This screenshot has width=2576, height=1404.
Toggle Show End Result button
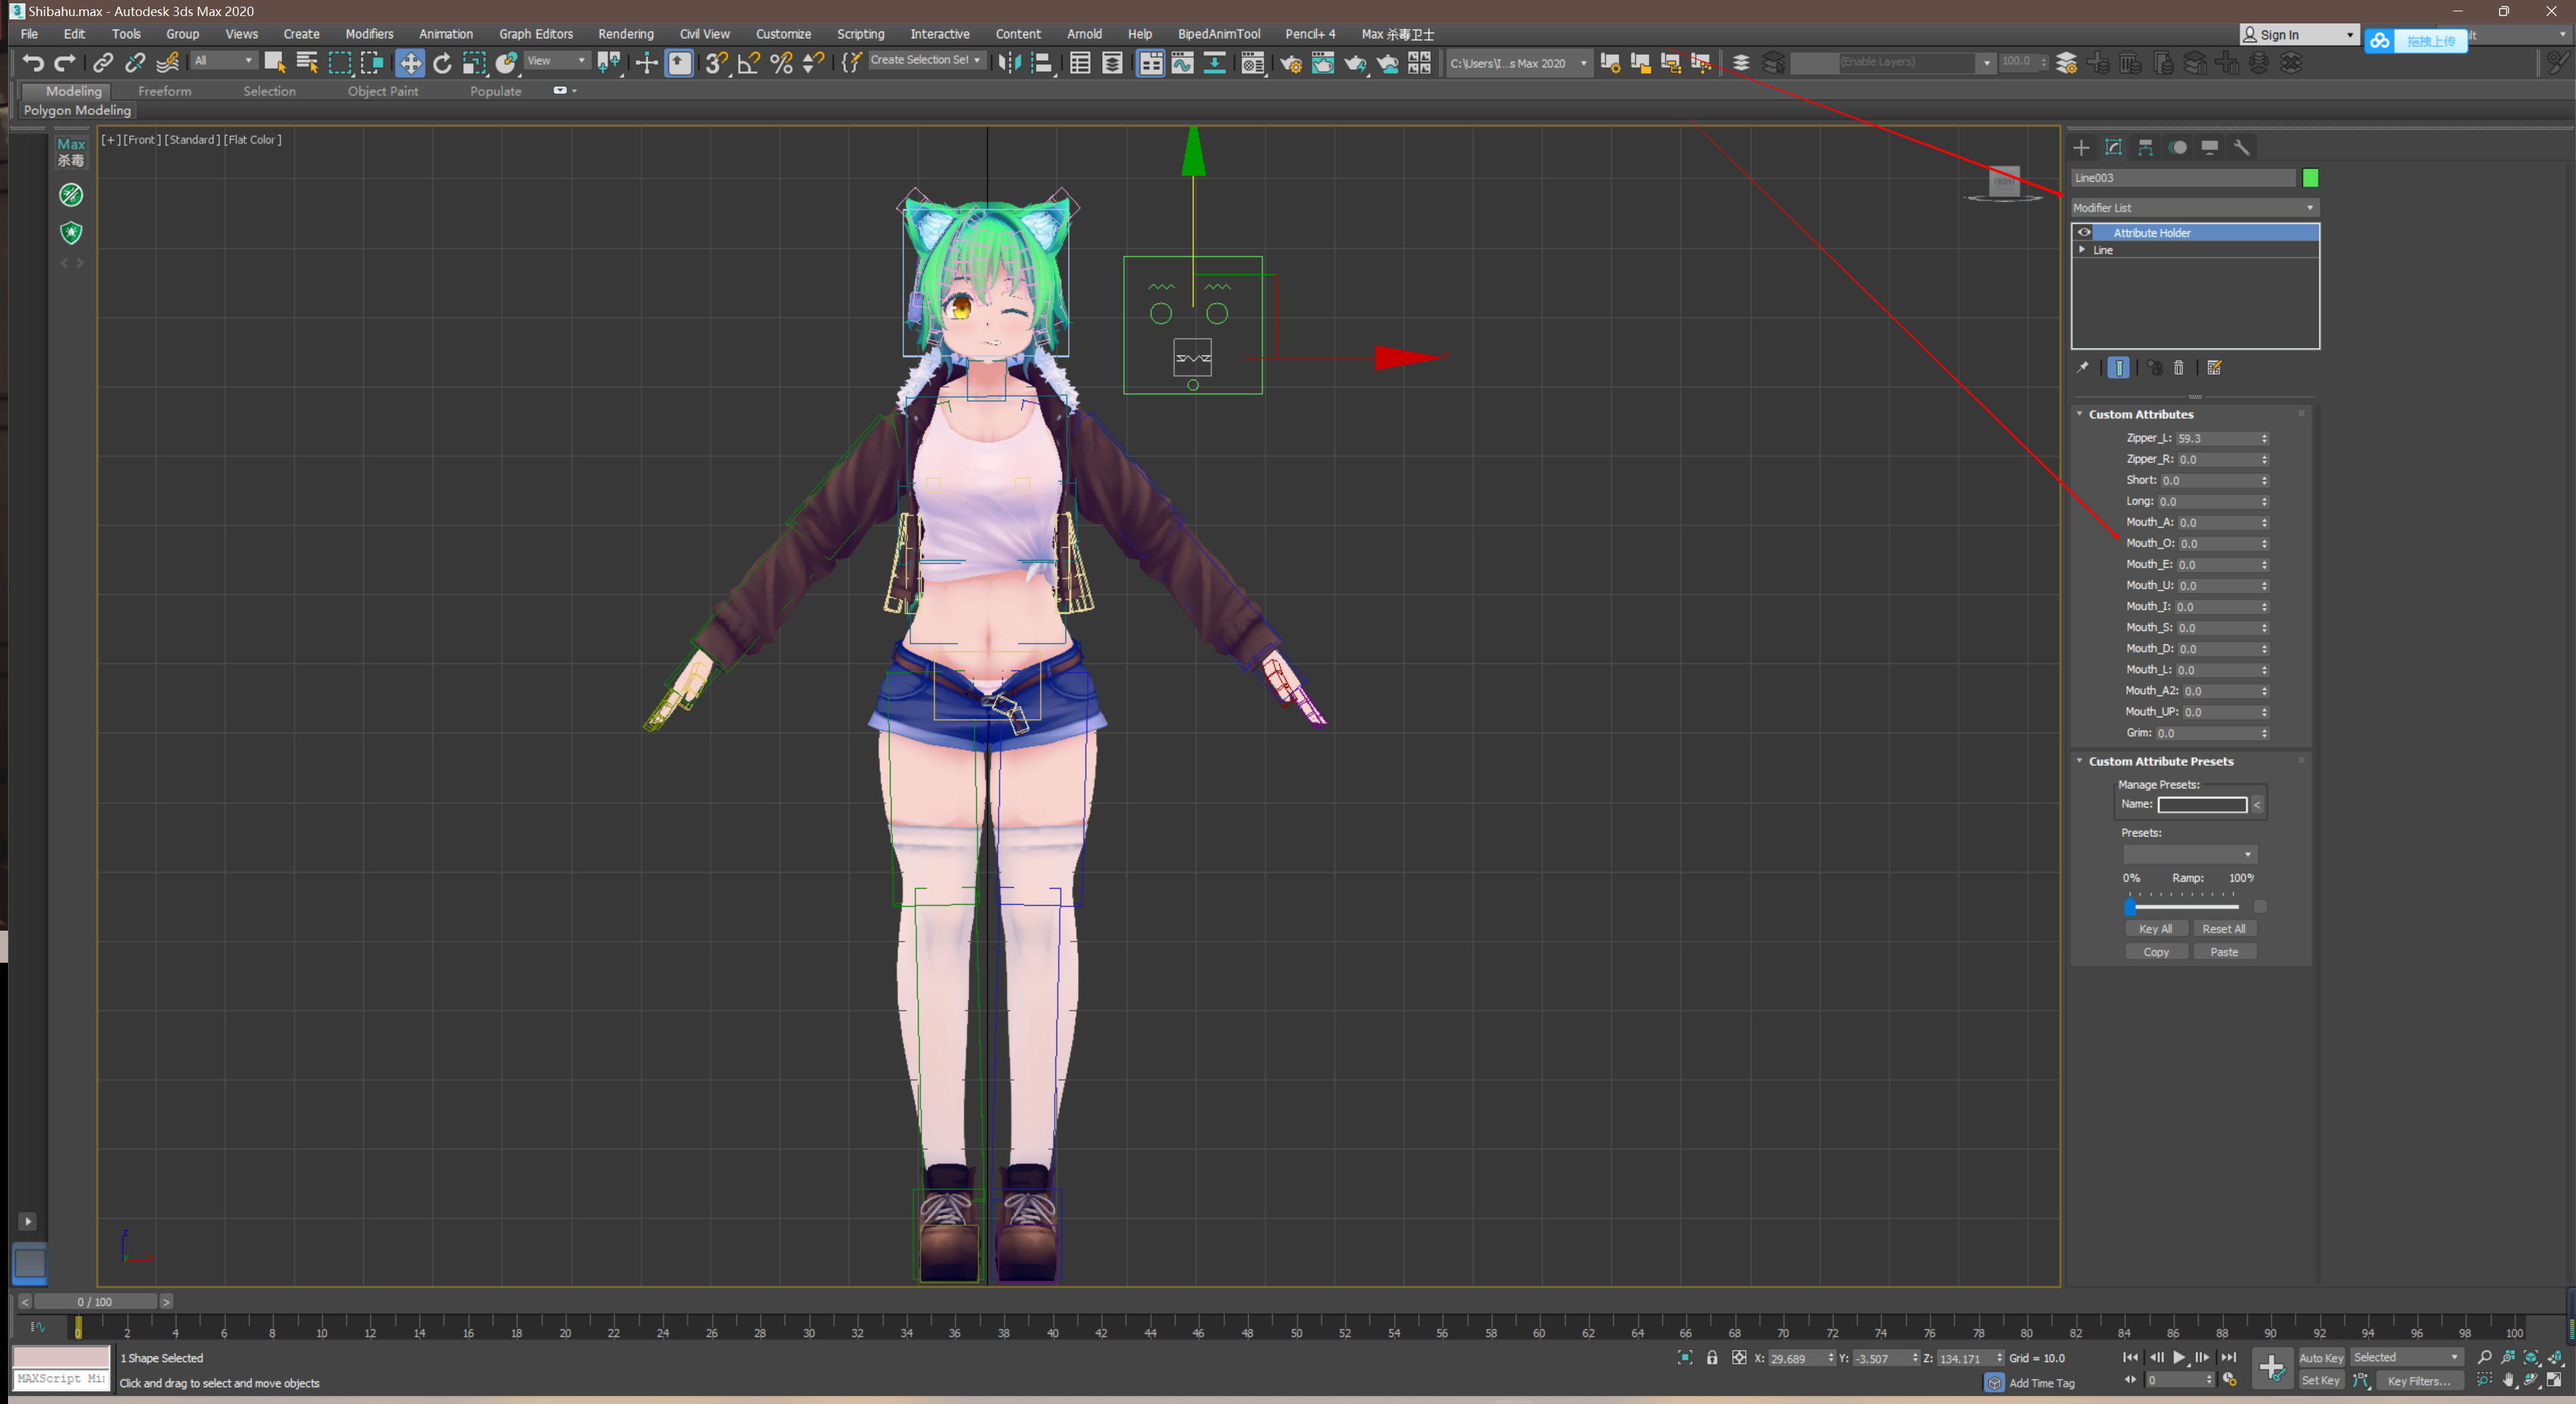[x=2118, y=367]
